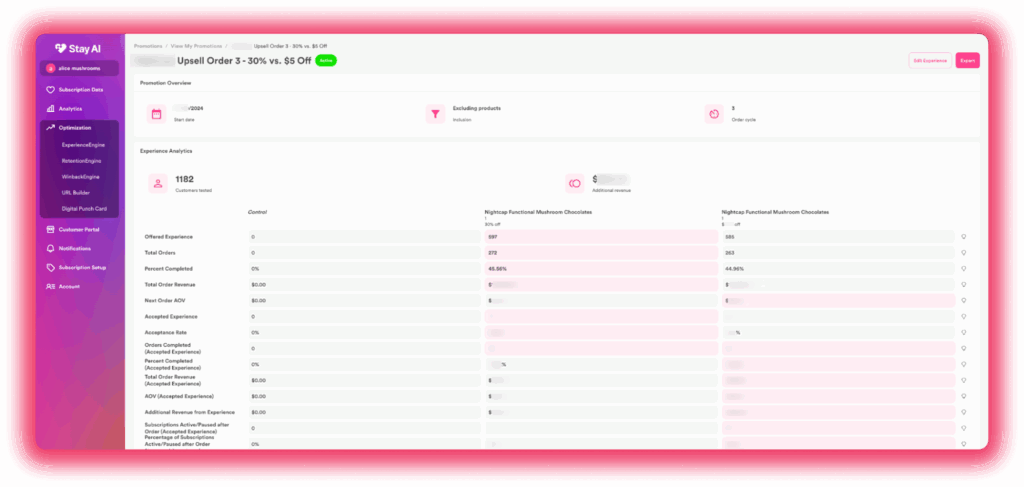Open WinbackEngine under Optimization
Screen dimensions: 1024x487
[x=80, y=177]
